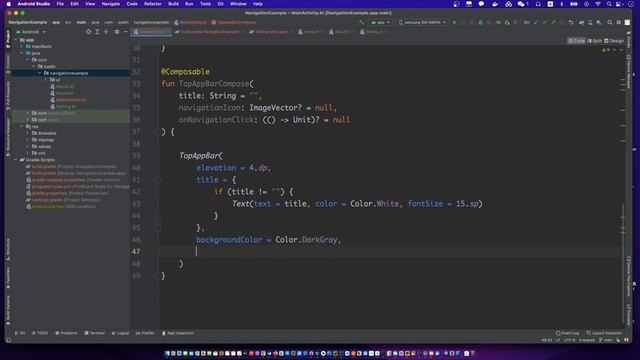The image size is (640, 360).
Task: Click the Debug app bug icon
Action: 481,22
